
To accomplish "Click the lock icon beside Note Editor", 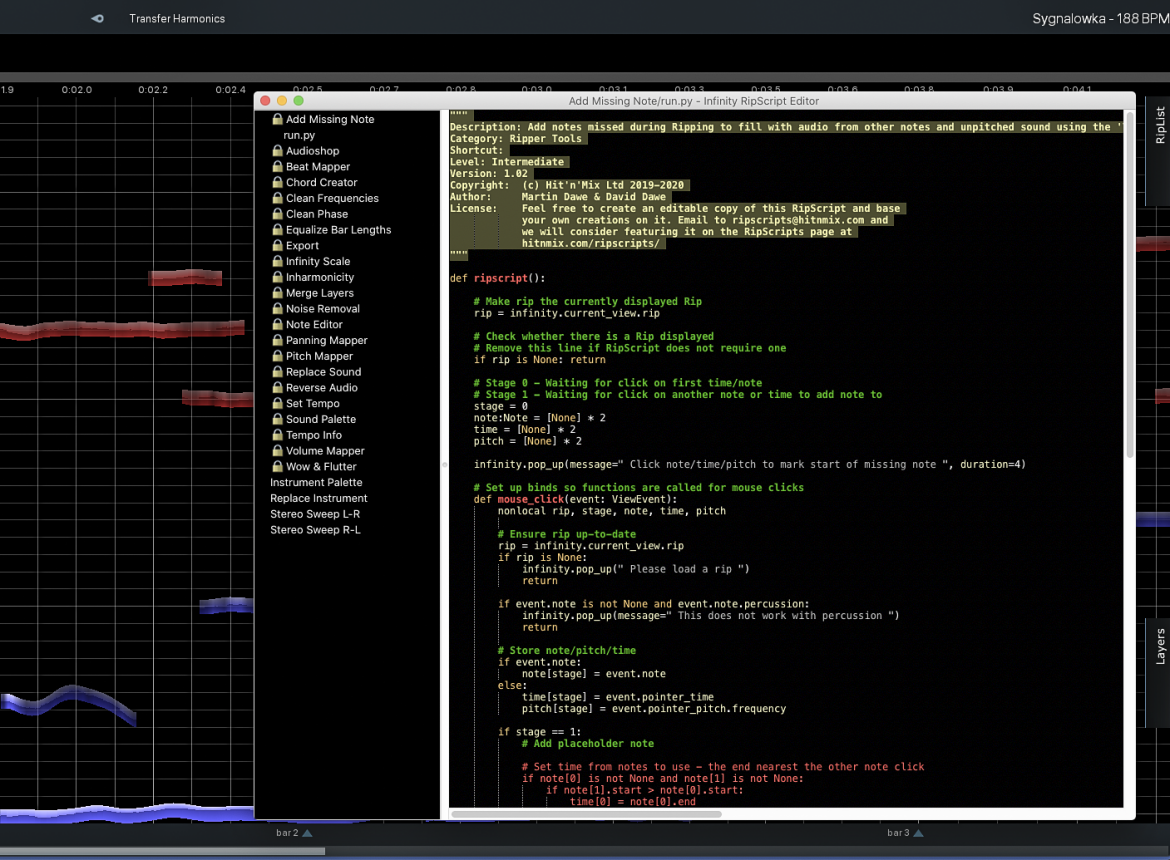I will (x=277, y=324).
